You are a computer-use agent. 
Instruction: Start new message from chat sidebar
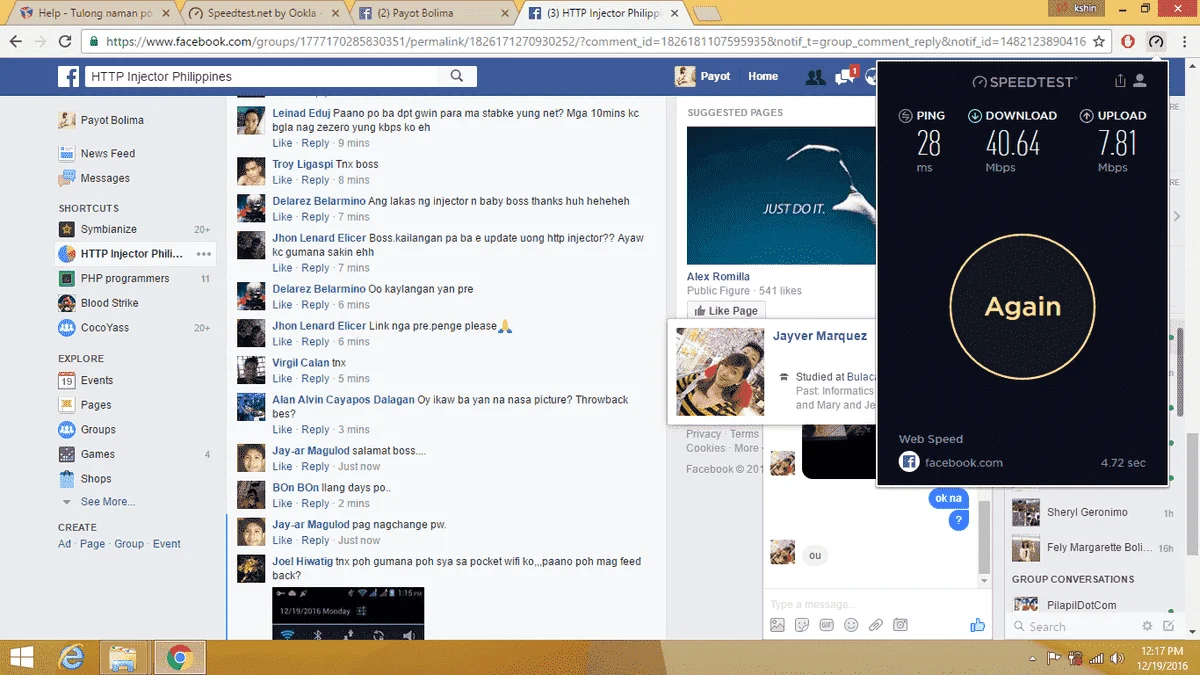pyautogui.click(x=1168, y=626)
